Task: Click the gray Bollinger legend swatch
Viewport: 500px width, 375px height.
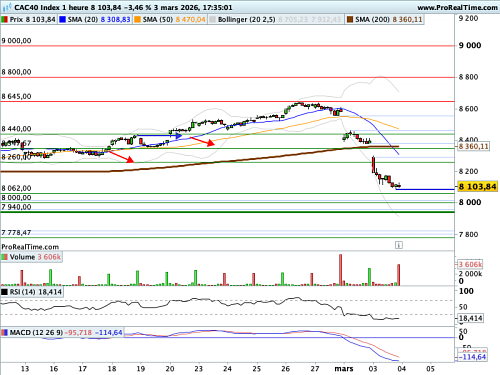Action: coord(212,20)
